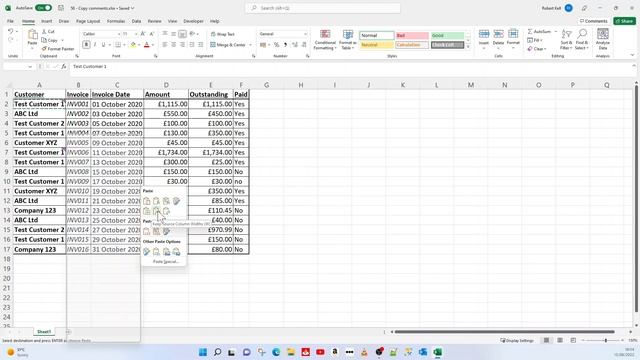Click Decrease Font Size icon
The height and width of the screenshot is (360, 640).
point(151,34)
